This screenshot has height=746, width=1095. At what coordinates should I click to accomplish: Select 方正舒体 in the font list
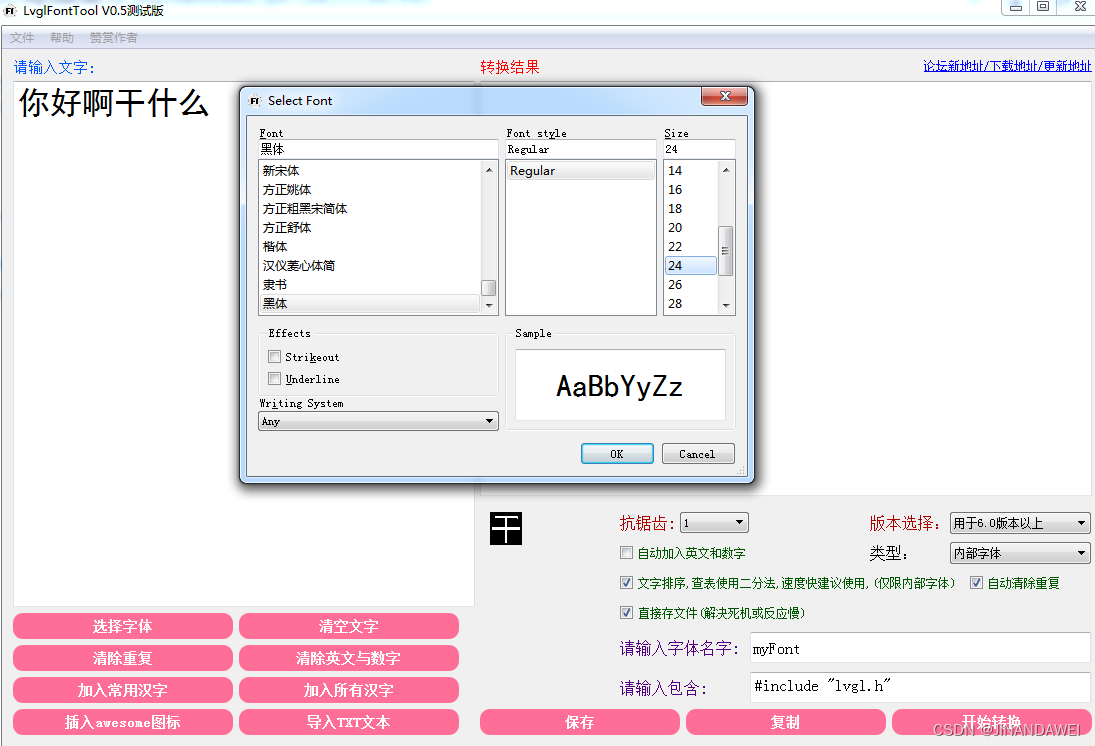pos(369,228)
